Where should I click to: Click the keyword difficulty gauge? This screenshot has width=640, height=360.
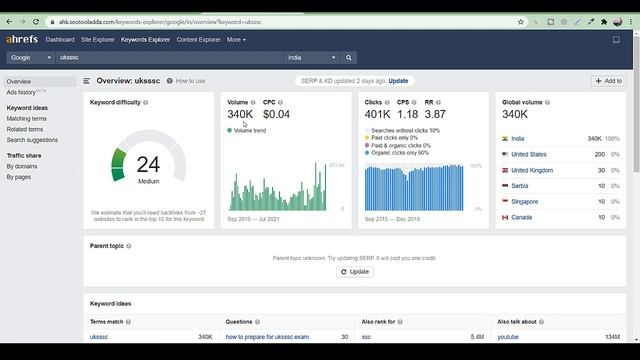[149, 157]
